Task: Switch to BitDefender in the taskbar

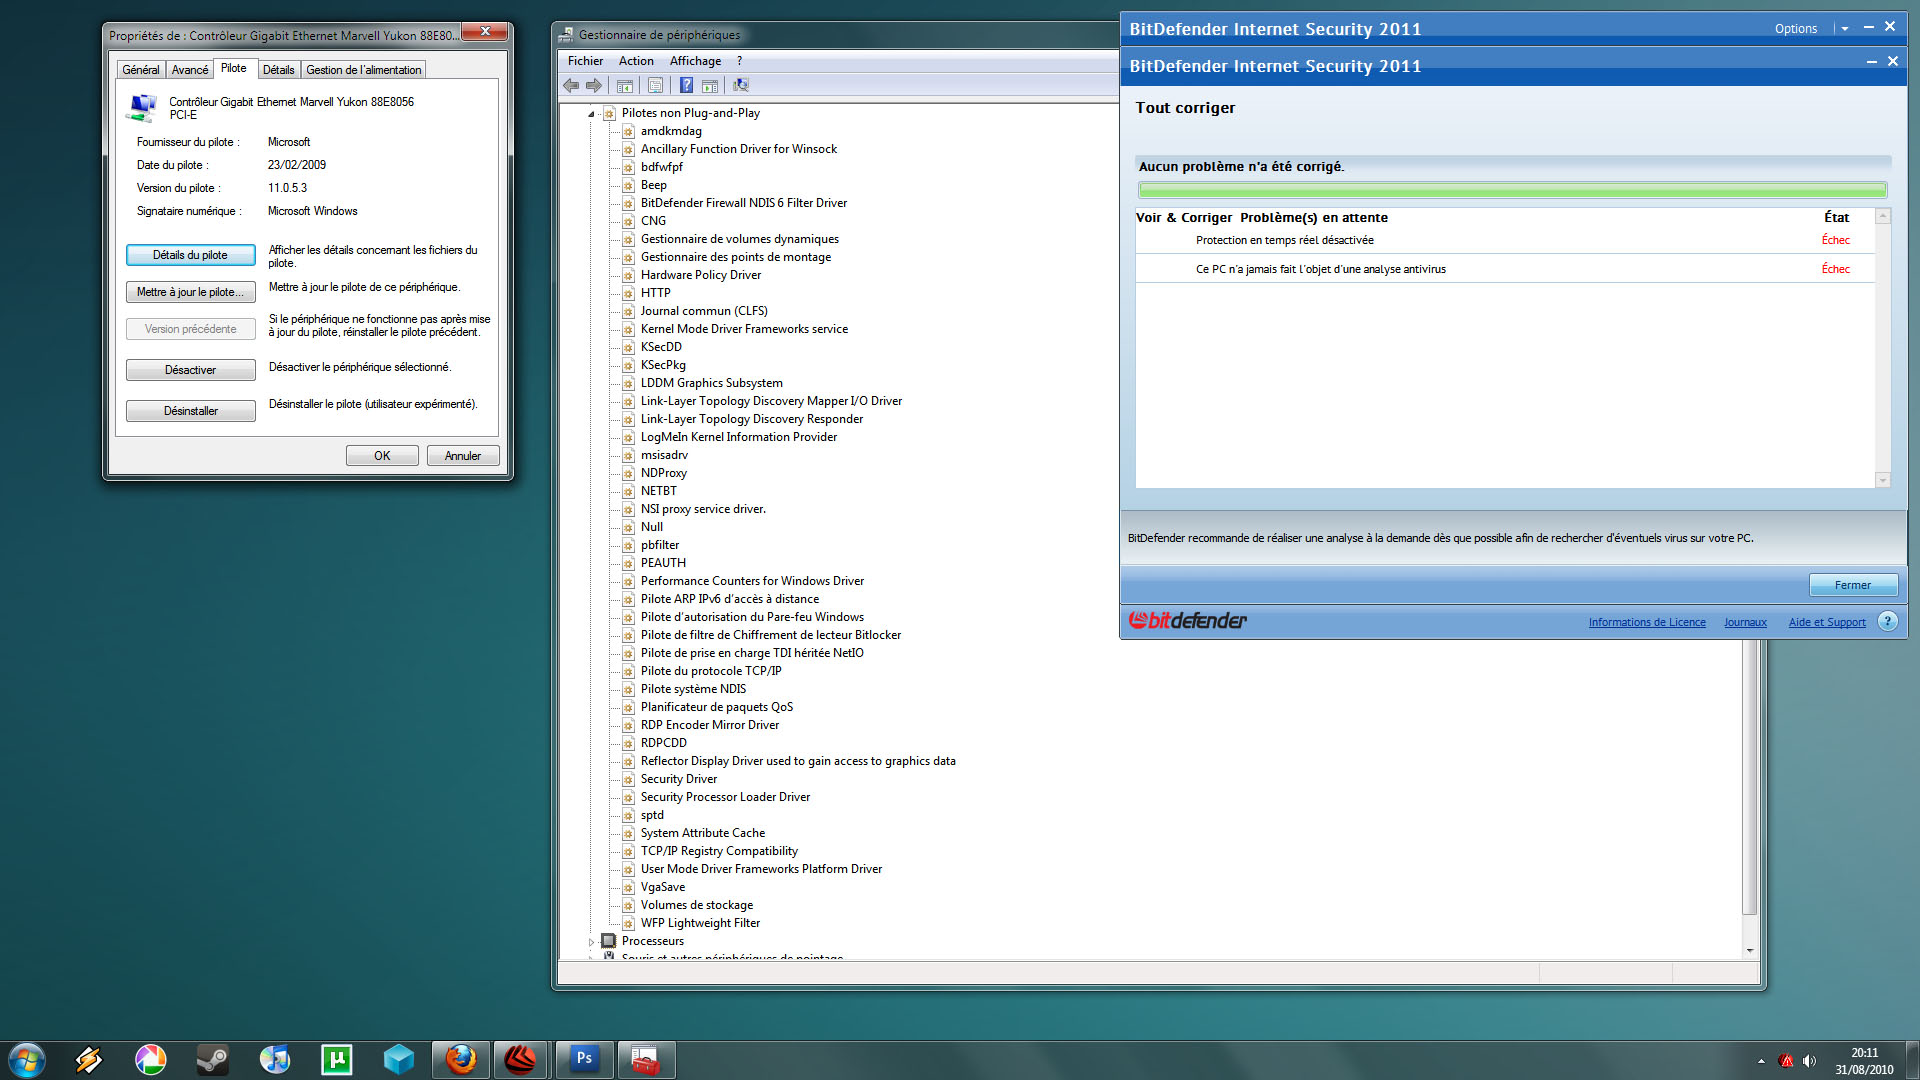Action: [521, 1060]
